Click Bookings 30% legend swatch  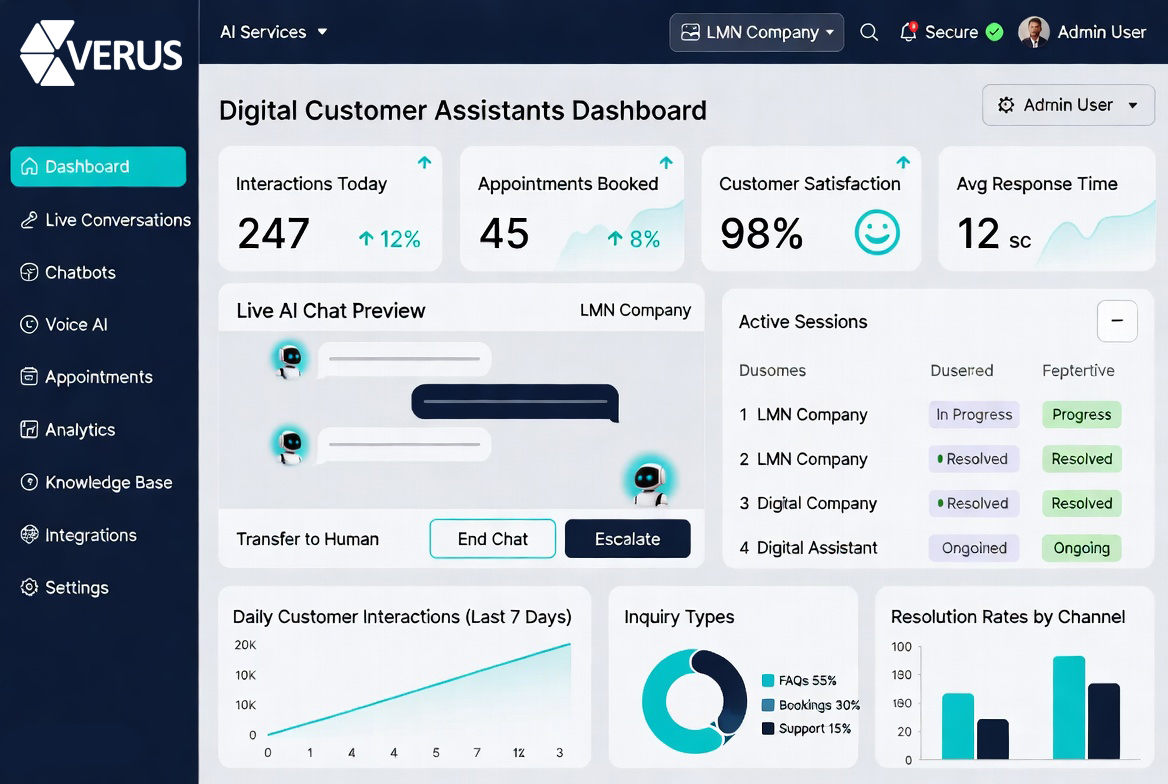point(768,705)
